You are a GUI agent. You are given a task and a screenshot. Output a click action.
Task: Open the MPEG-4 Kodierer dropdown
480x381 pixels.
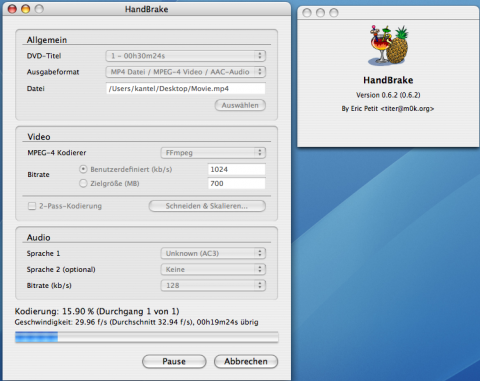[213, 153]
